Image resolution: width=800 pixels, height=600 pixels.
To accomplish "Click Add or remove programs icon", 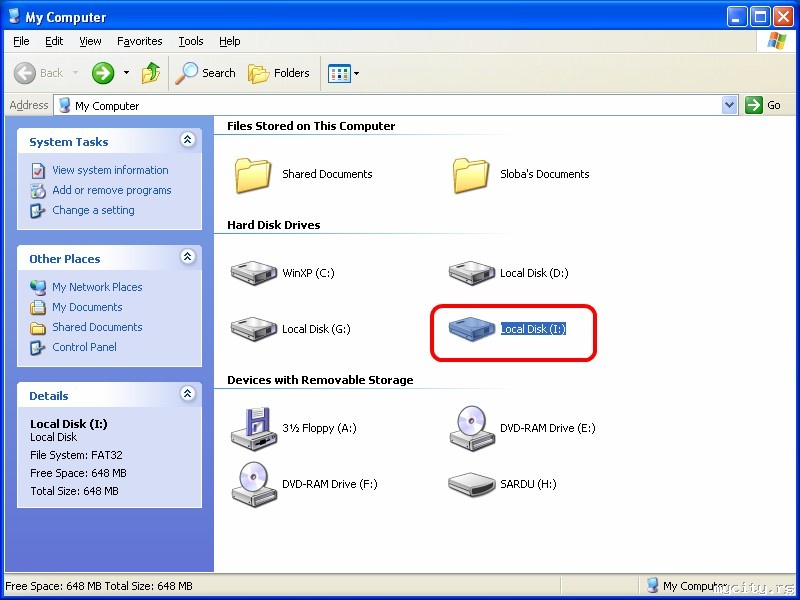I will [38, 190].
